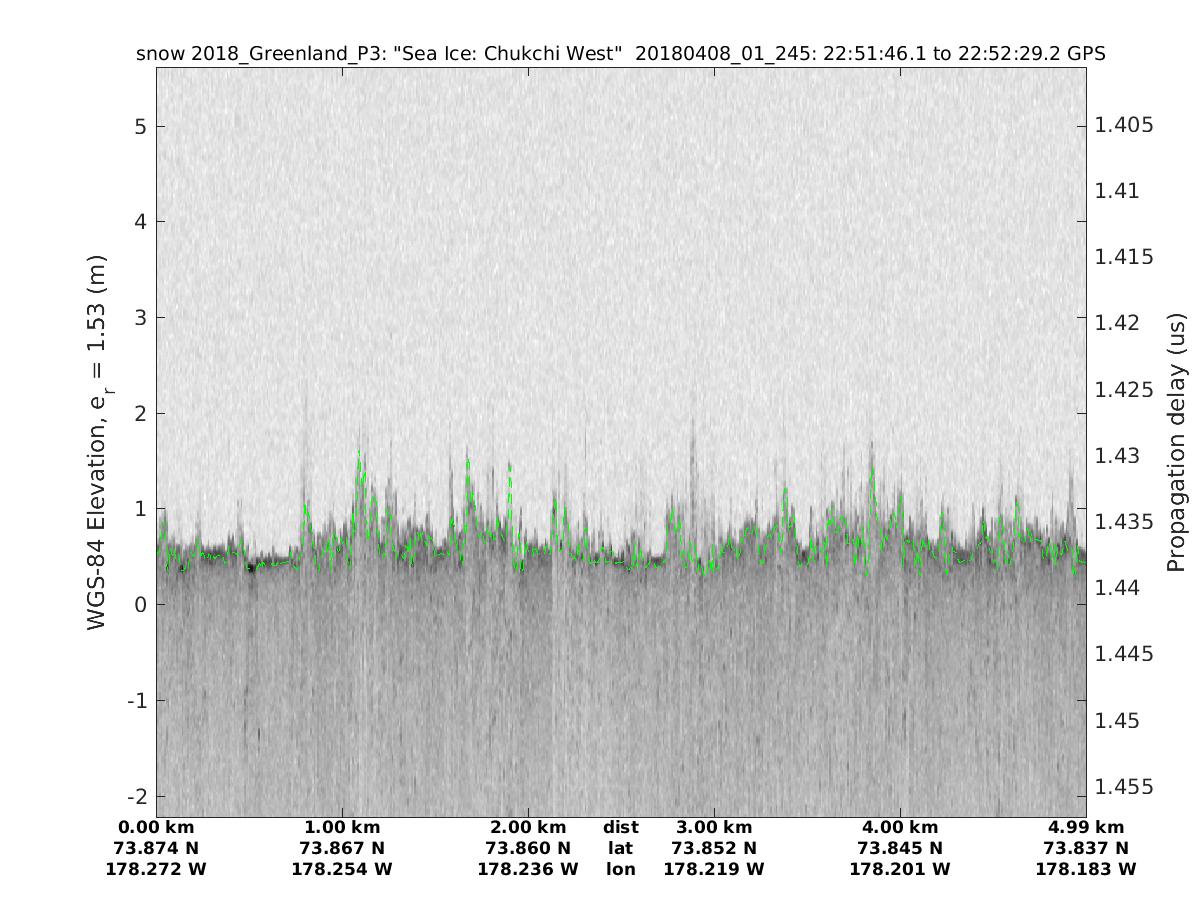The height and width of the screenshot is (900, 1200).
Task: Click the 178.183 W longitude label
Action: click(1086, 869)
